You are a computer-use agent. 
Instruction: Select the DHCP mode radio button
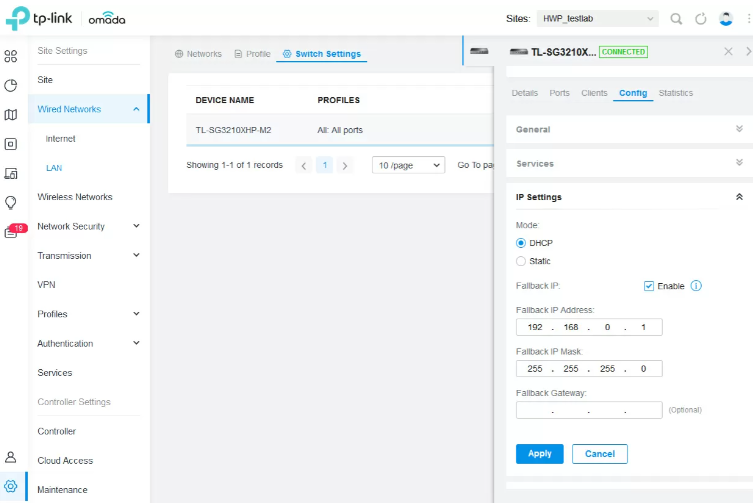521,243
